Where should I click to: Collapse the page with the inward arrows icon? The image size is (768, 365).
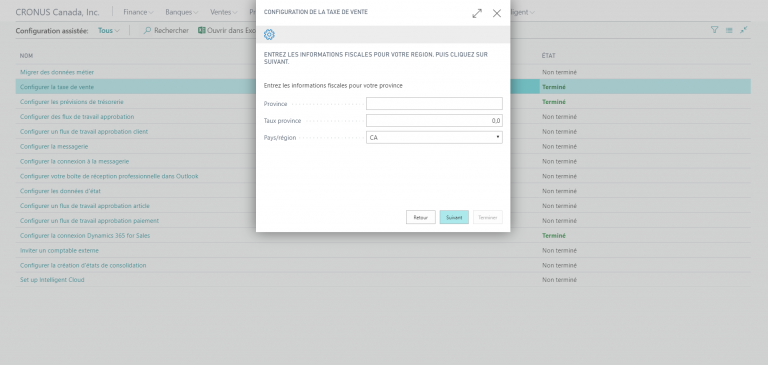pyautogui.click(x=744, y=30)
